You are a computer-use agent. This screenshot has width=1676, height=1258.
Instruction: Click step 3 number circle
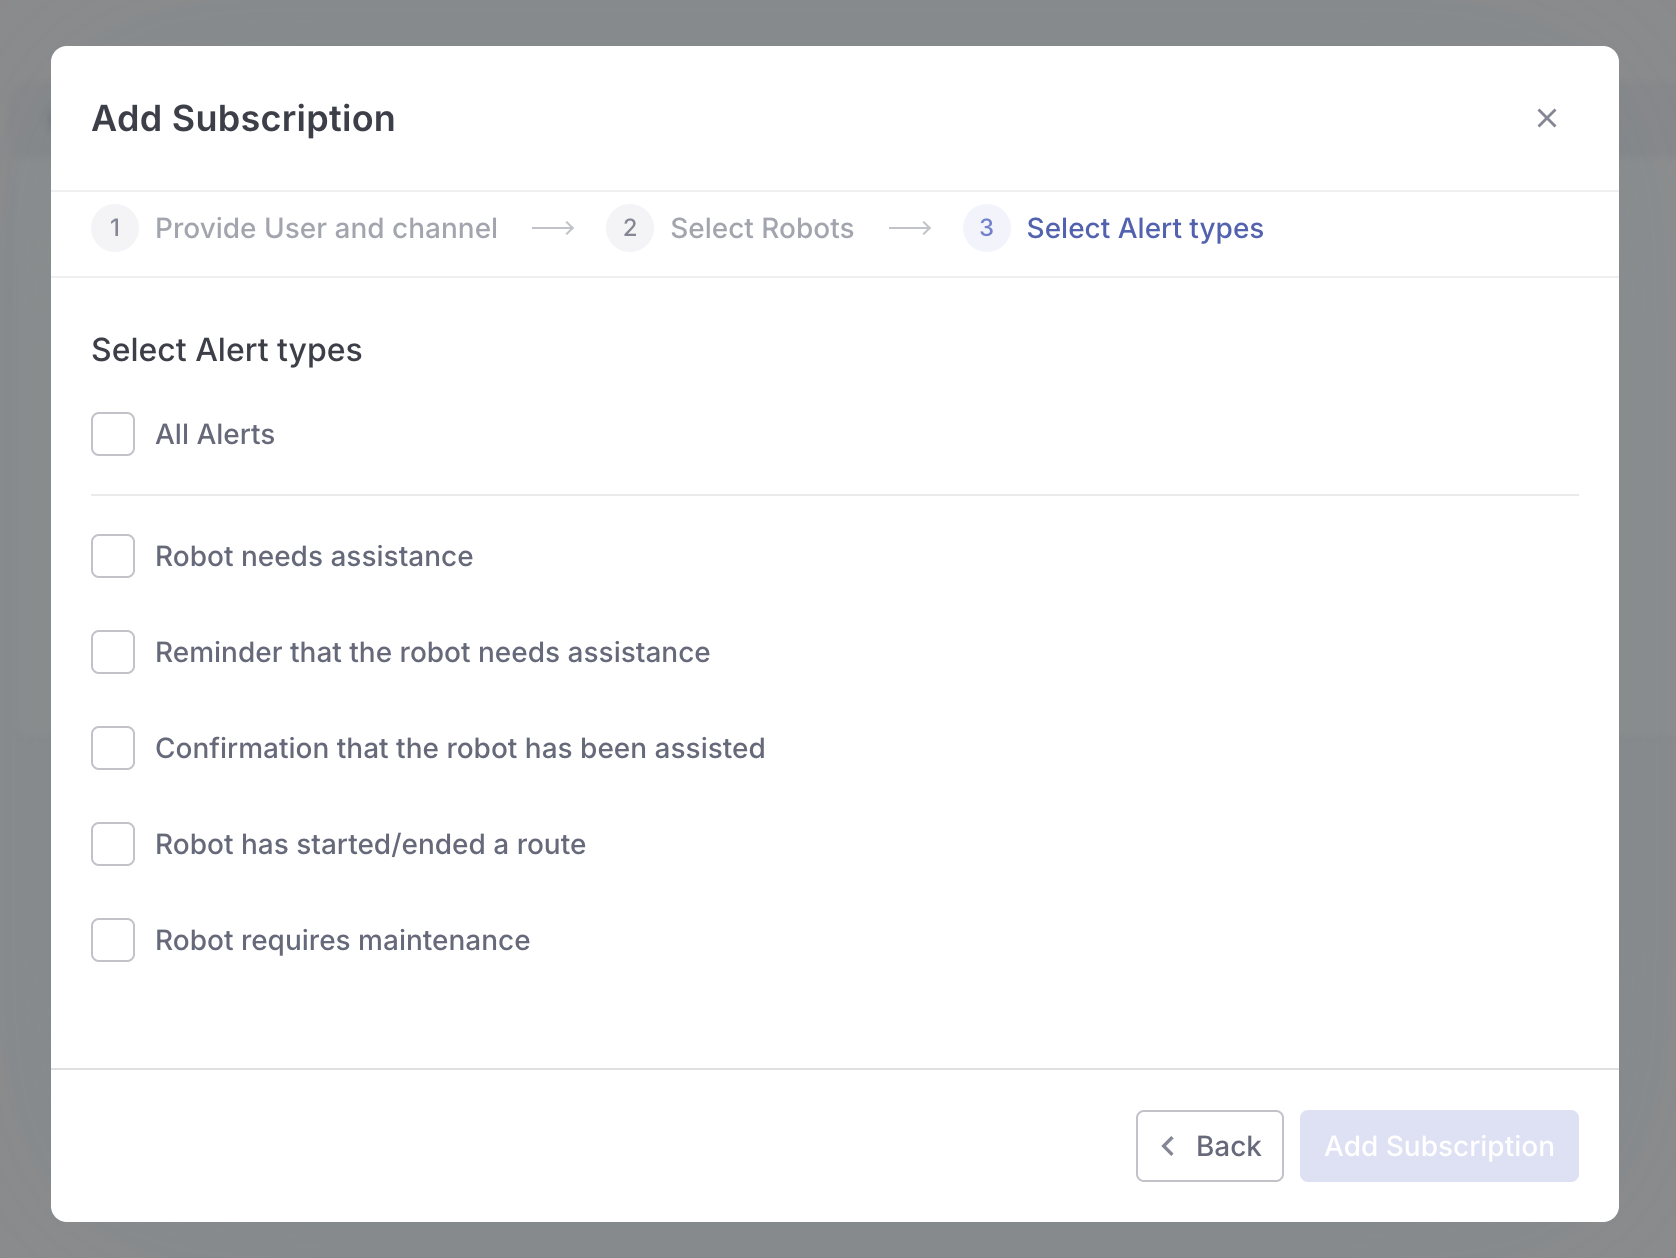986,228
